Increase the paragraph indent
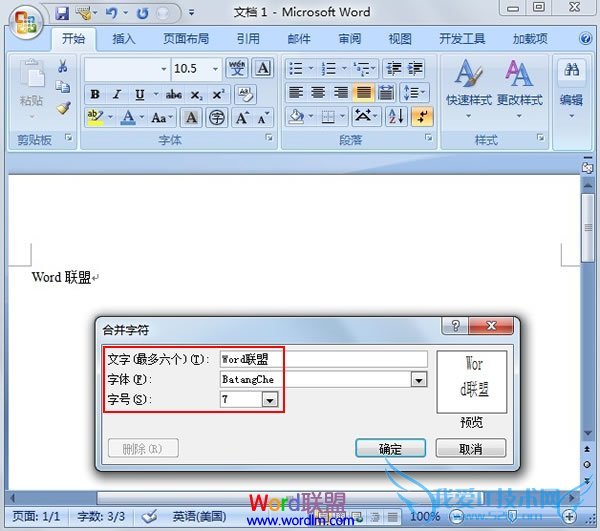This screenshot has width=600, height=531. click(x=416, y=69)
